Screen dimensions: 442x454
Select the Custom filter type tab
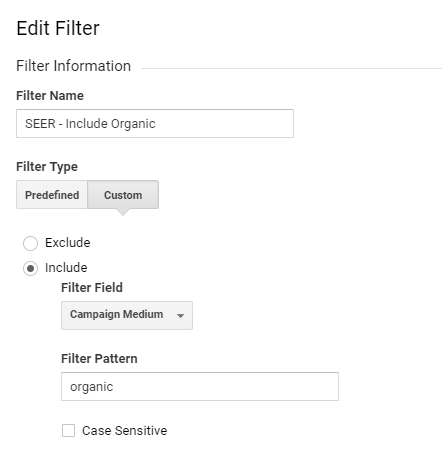[123, 195]
